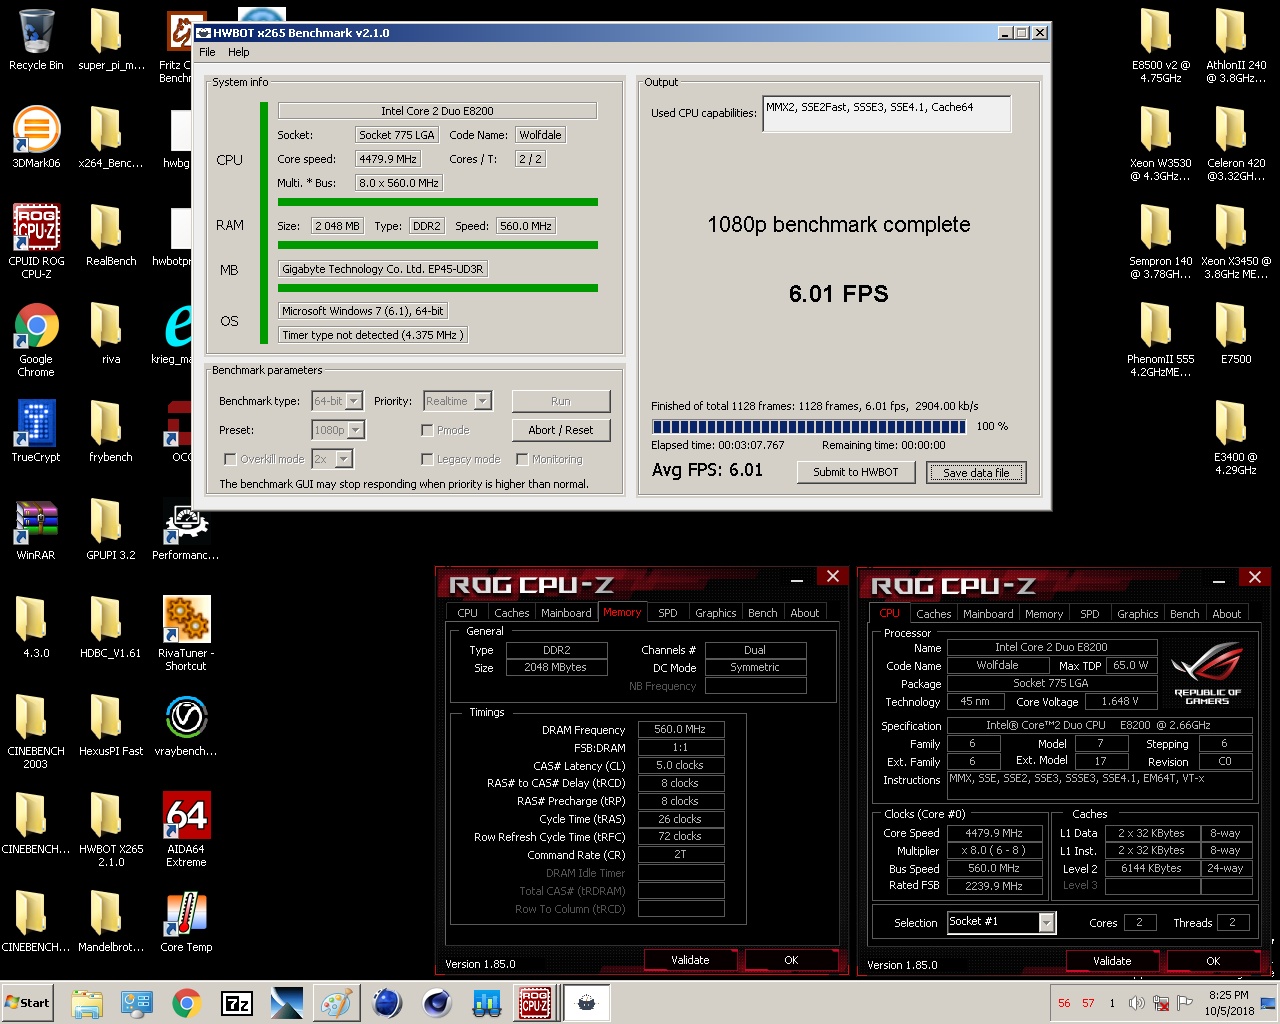
Task: Toggle the Legacy mode checkbox
Action: [427, 459]
